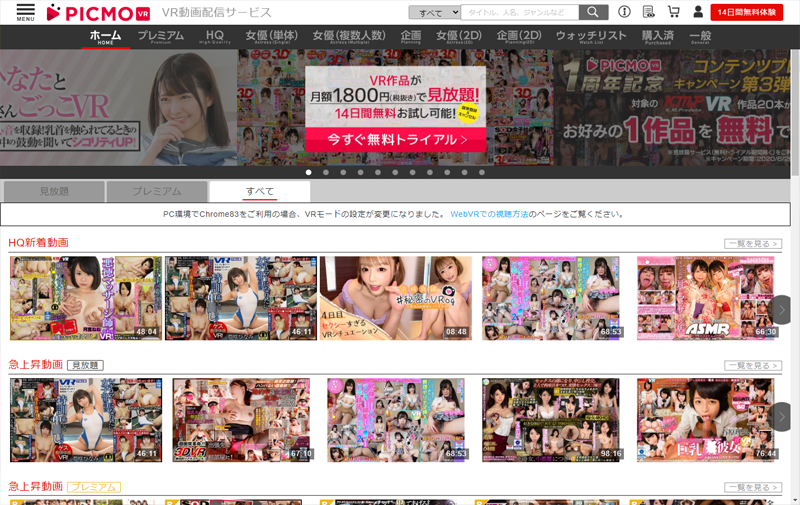Select the last banner carousel dot

point(482,172)
